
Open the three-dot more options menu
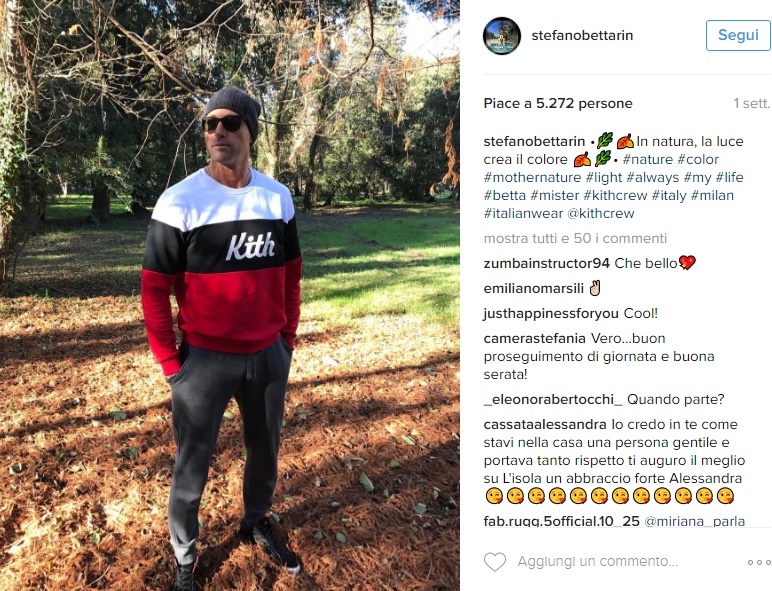pos(759,562)
